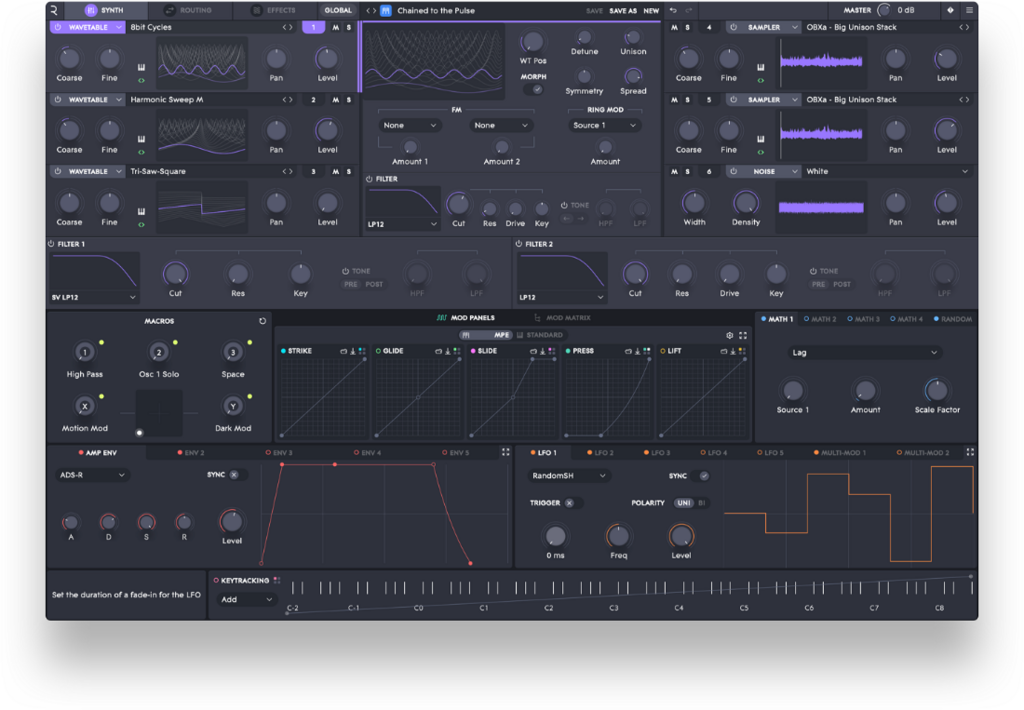Click the GLOBAL button
This screenshot has height=710, width=1024.
coord(338,10)
